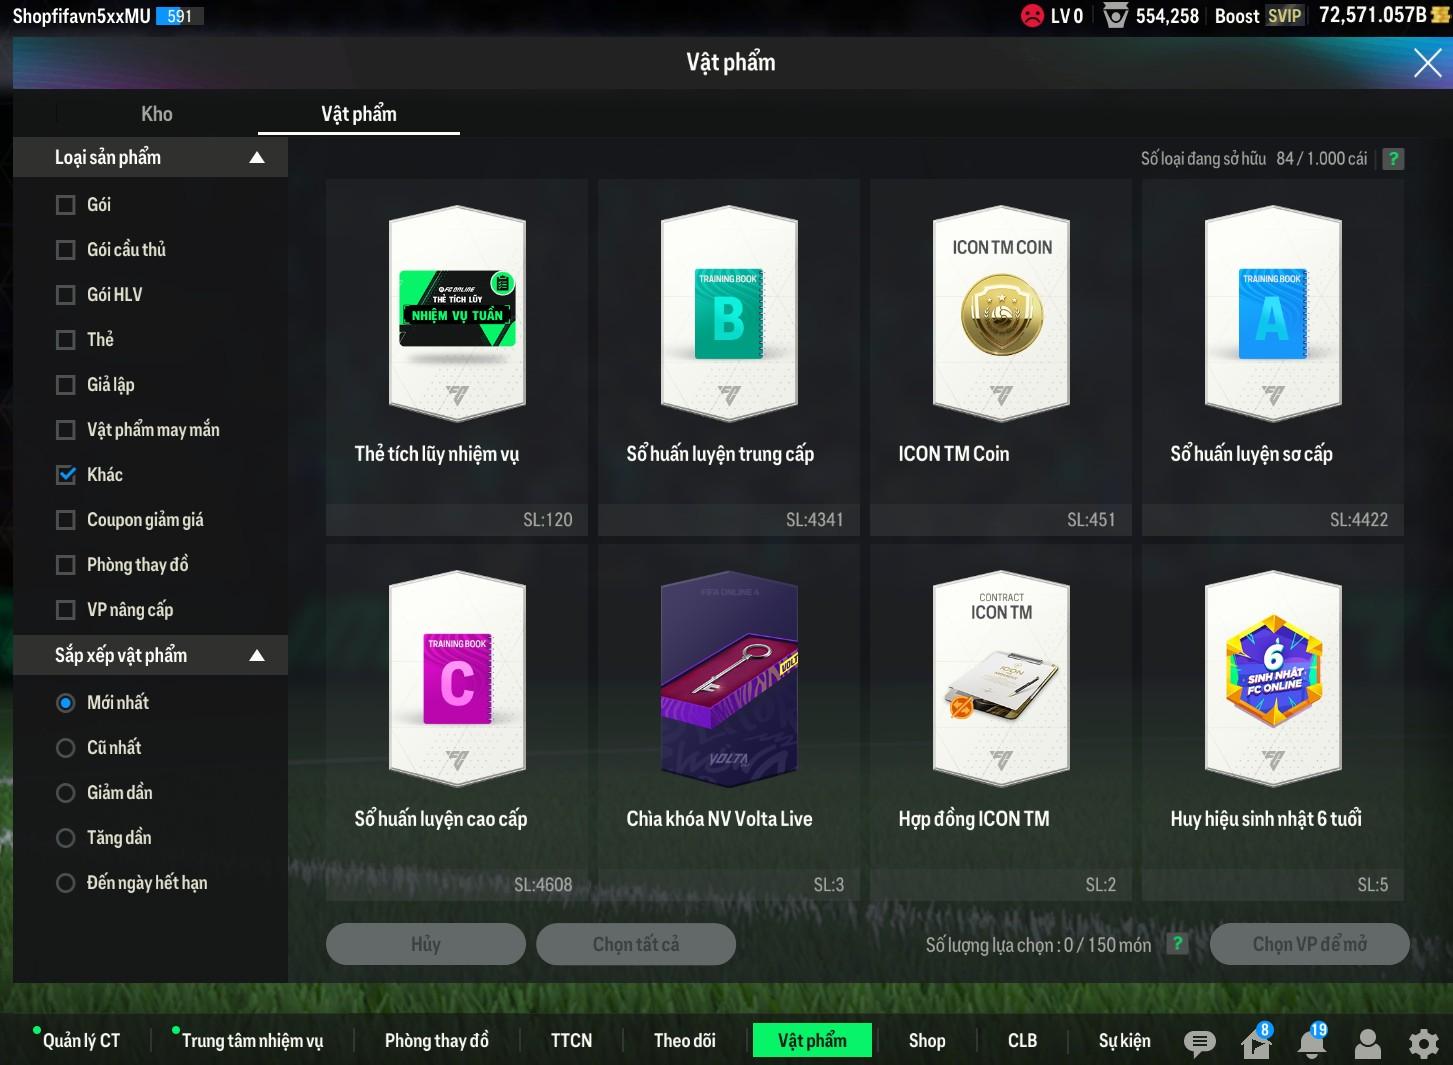Viewport: 1453px width, 1065px height.
Task: Open the user profile icon
Action: pyautogui.click(x=1367, y=1043)
